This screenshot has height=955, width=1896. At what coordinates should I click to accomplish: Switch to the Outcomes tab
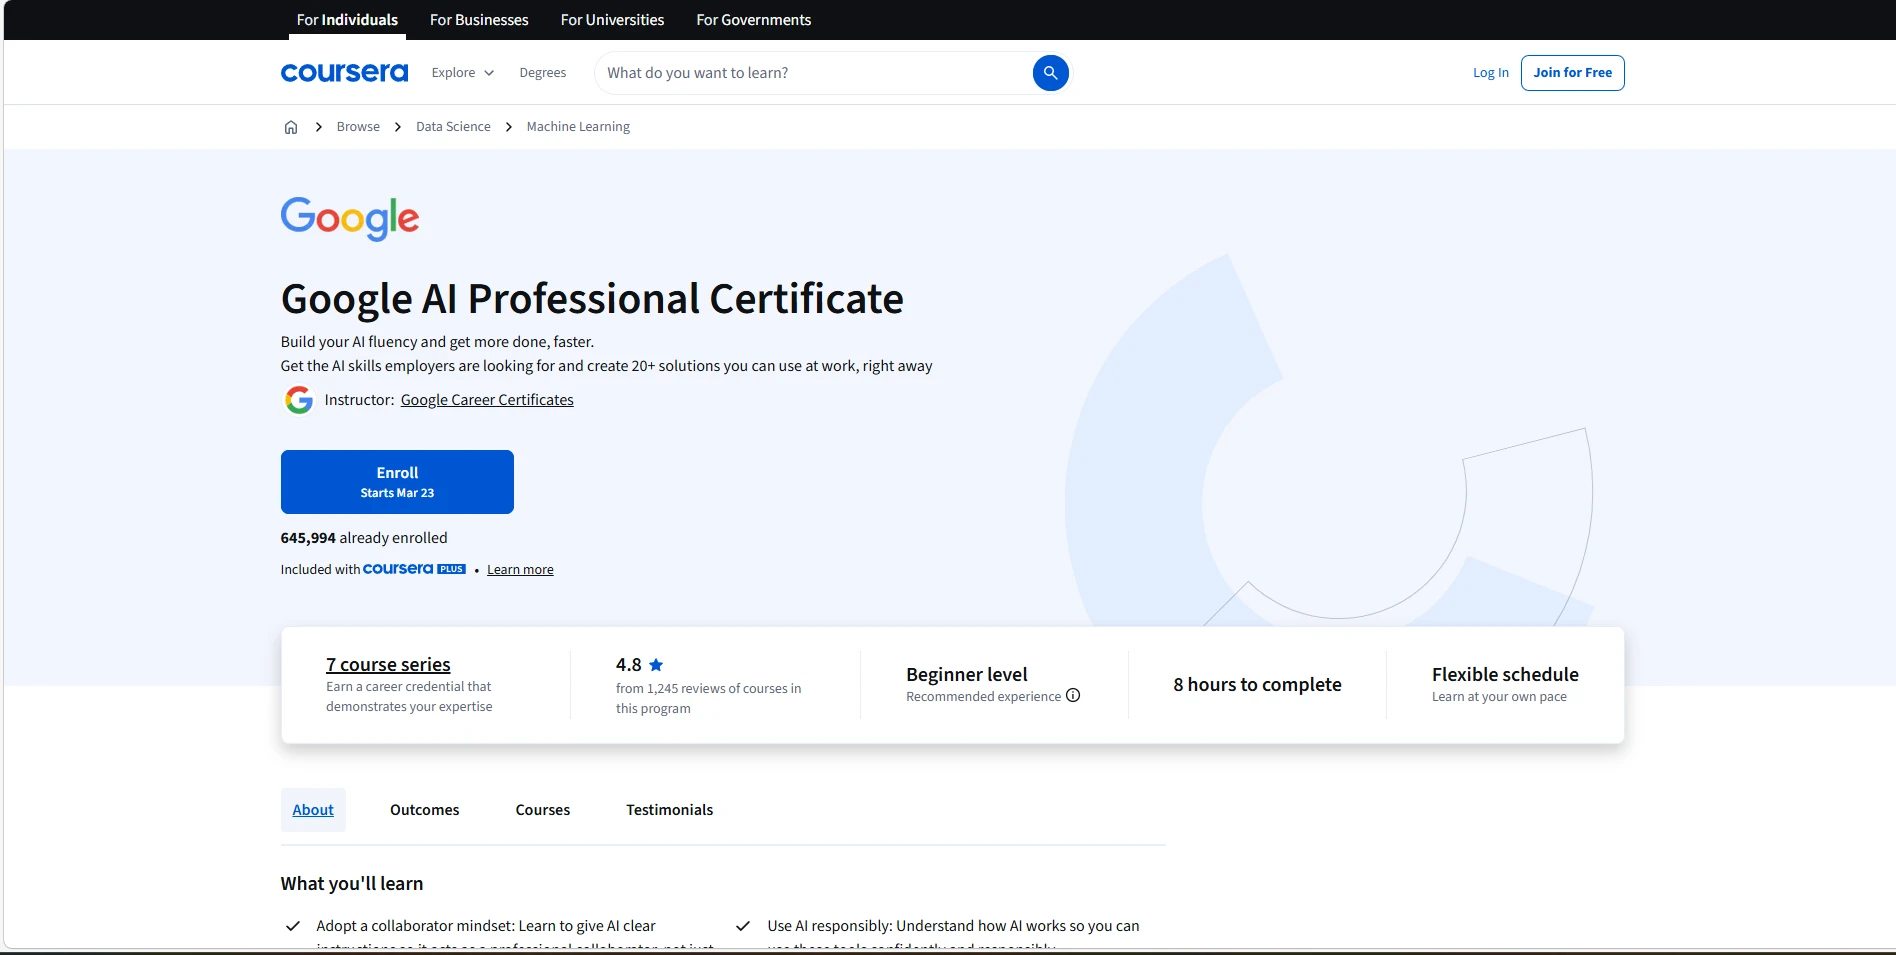point(424,809)
